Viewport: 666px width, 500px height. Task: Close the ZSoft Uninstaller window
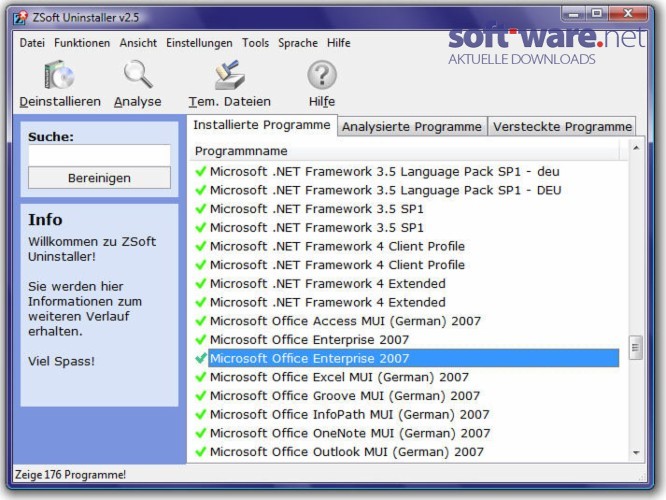click(x=627, y=14)
